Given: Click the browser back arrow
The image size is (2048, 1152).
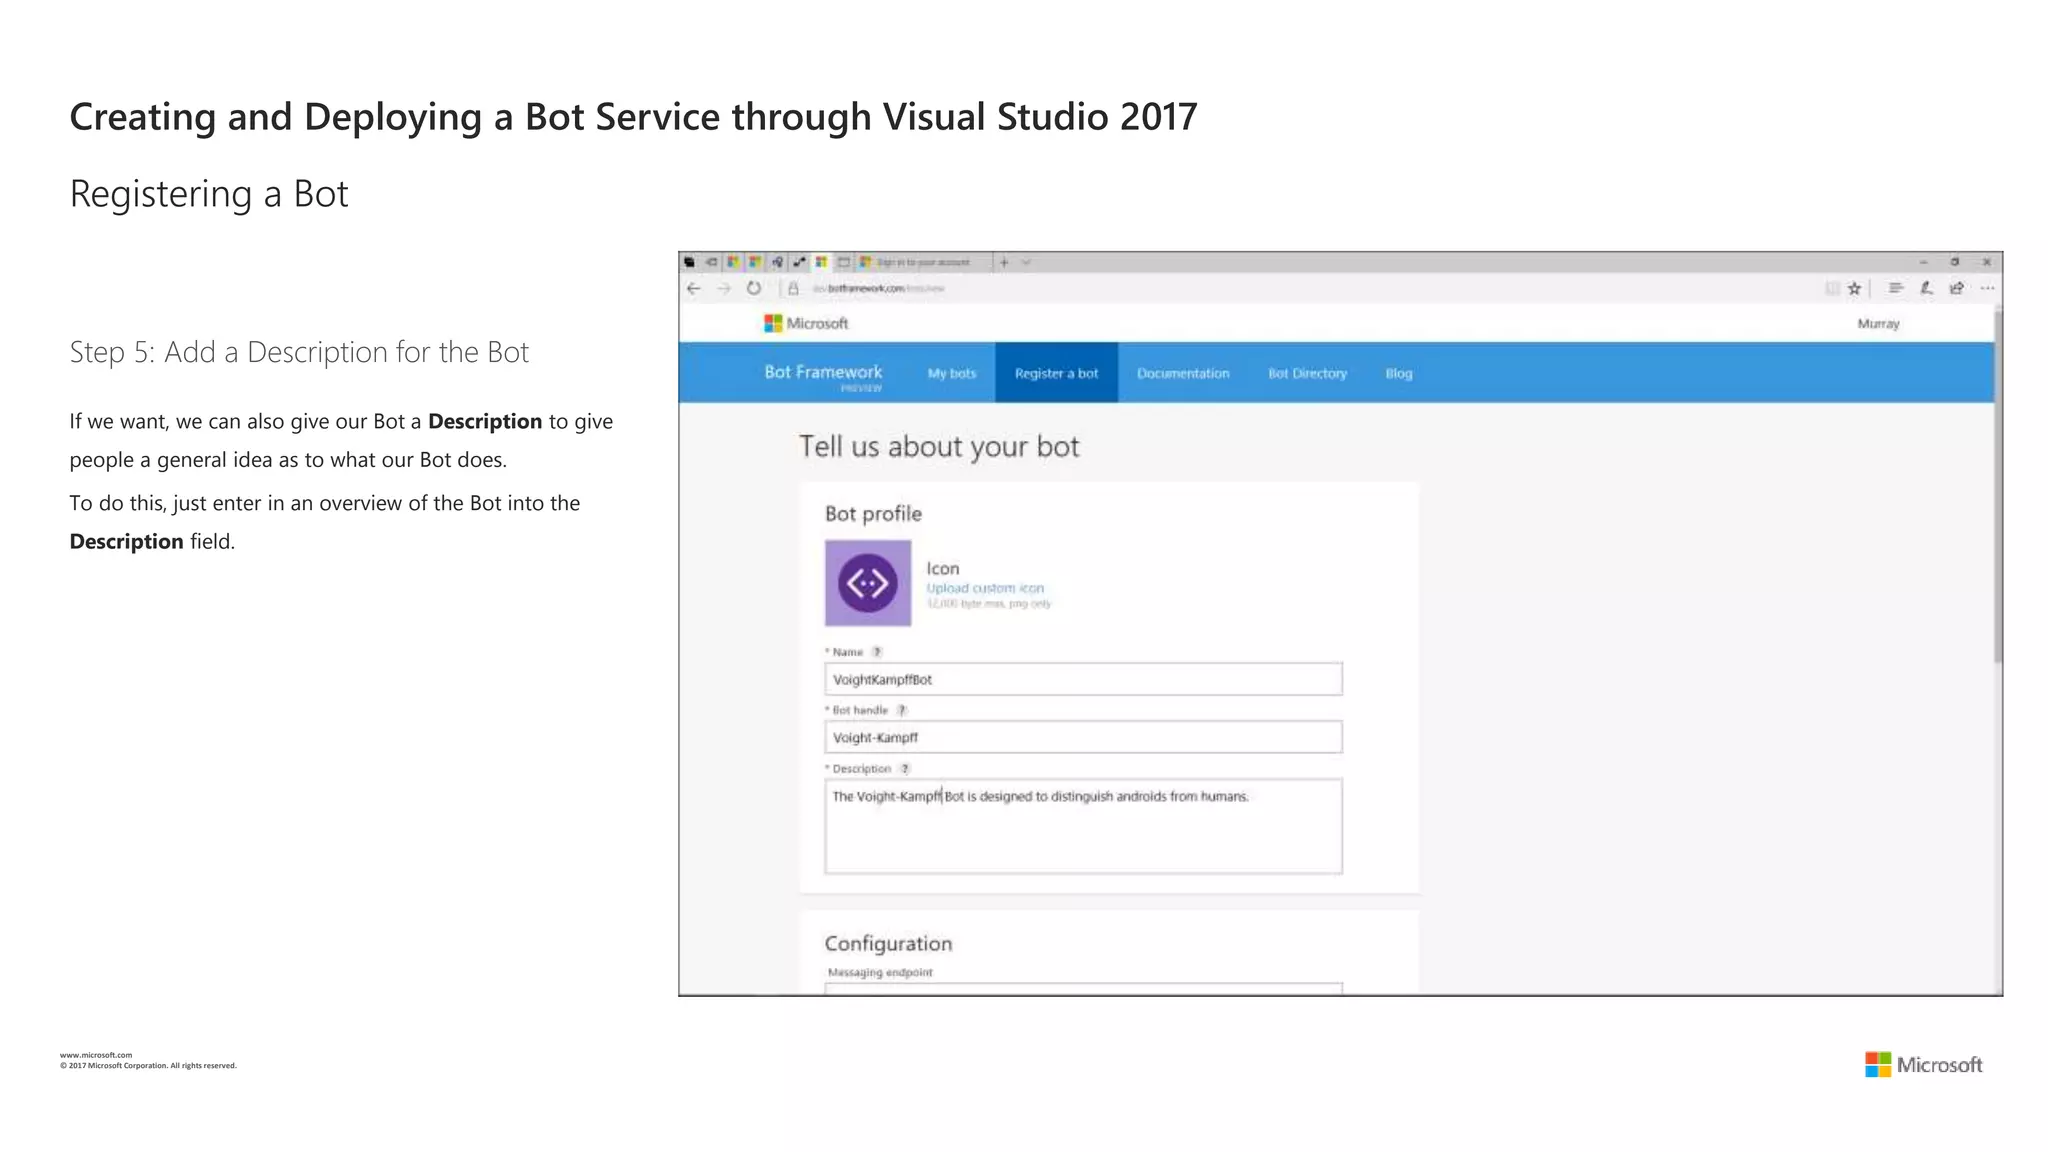Looking at the screenshot, I should click(694, 288).
